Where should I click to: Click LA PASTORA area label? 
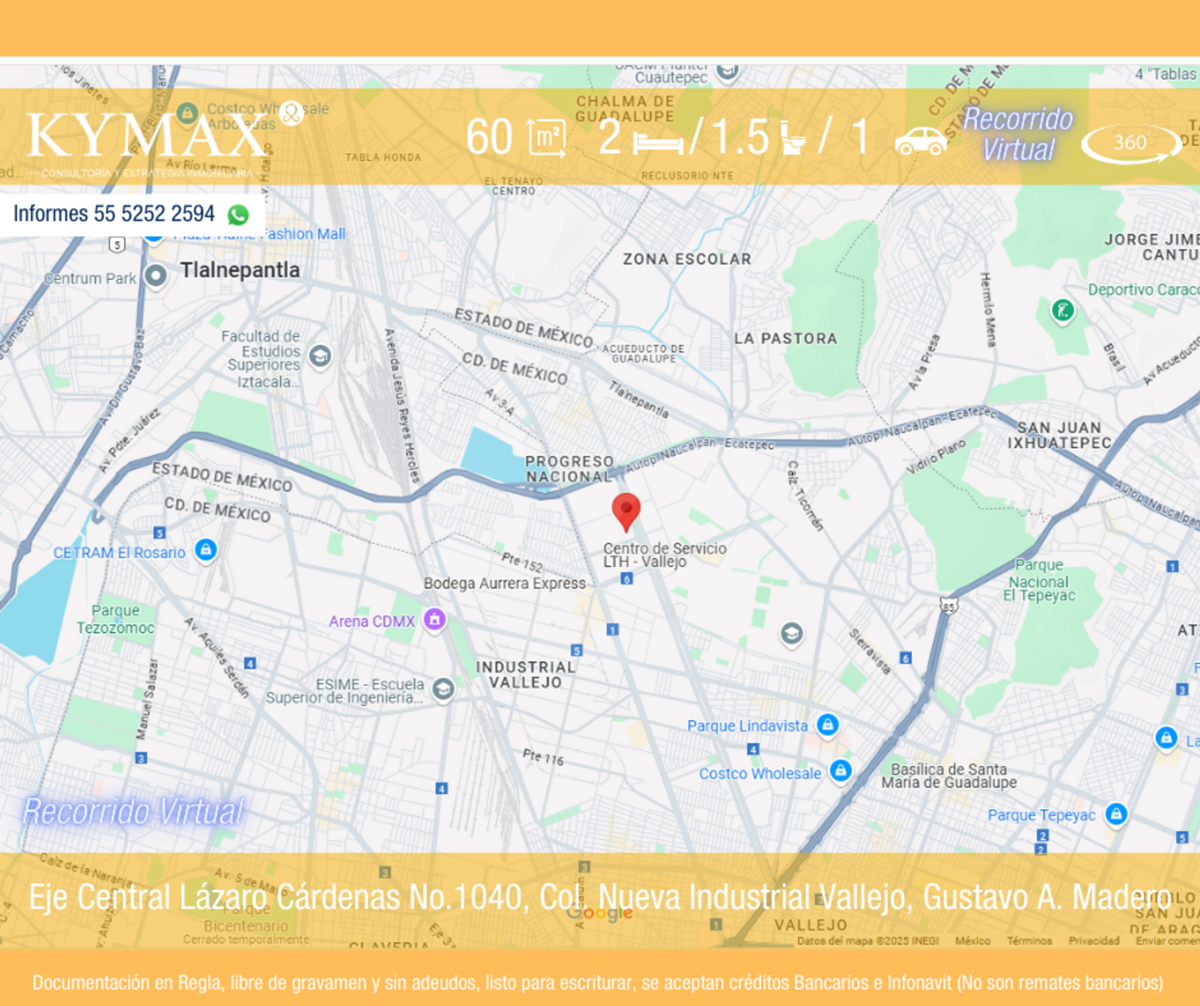click(786, 338)
